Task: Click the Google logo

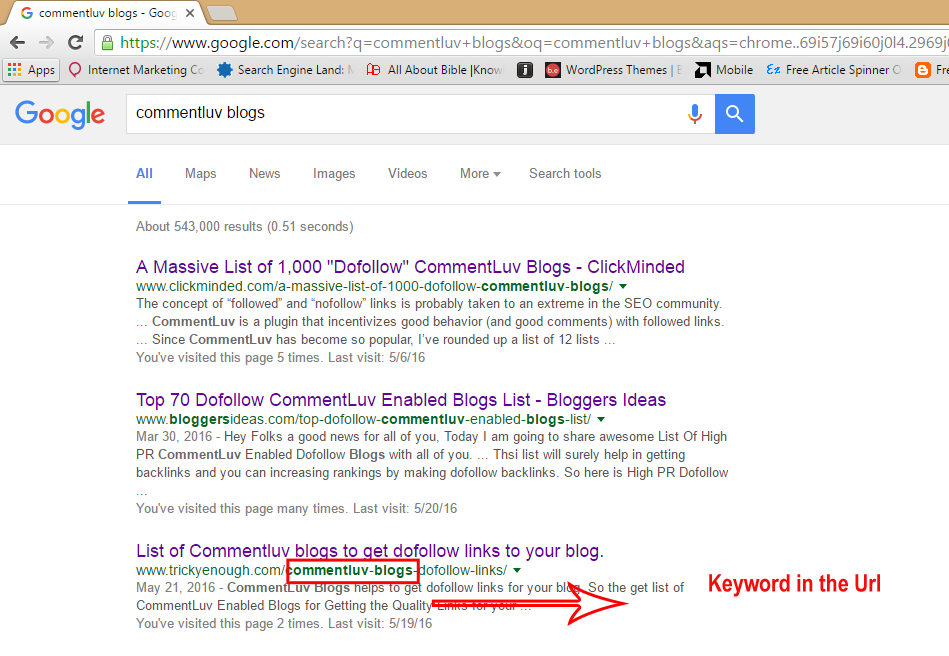Action: 60,114
